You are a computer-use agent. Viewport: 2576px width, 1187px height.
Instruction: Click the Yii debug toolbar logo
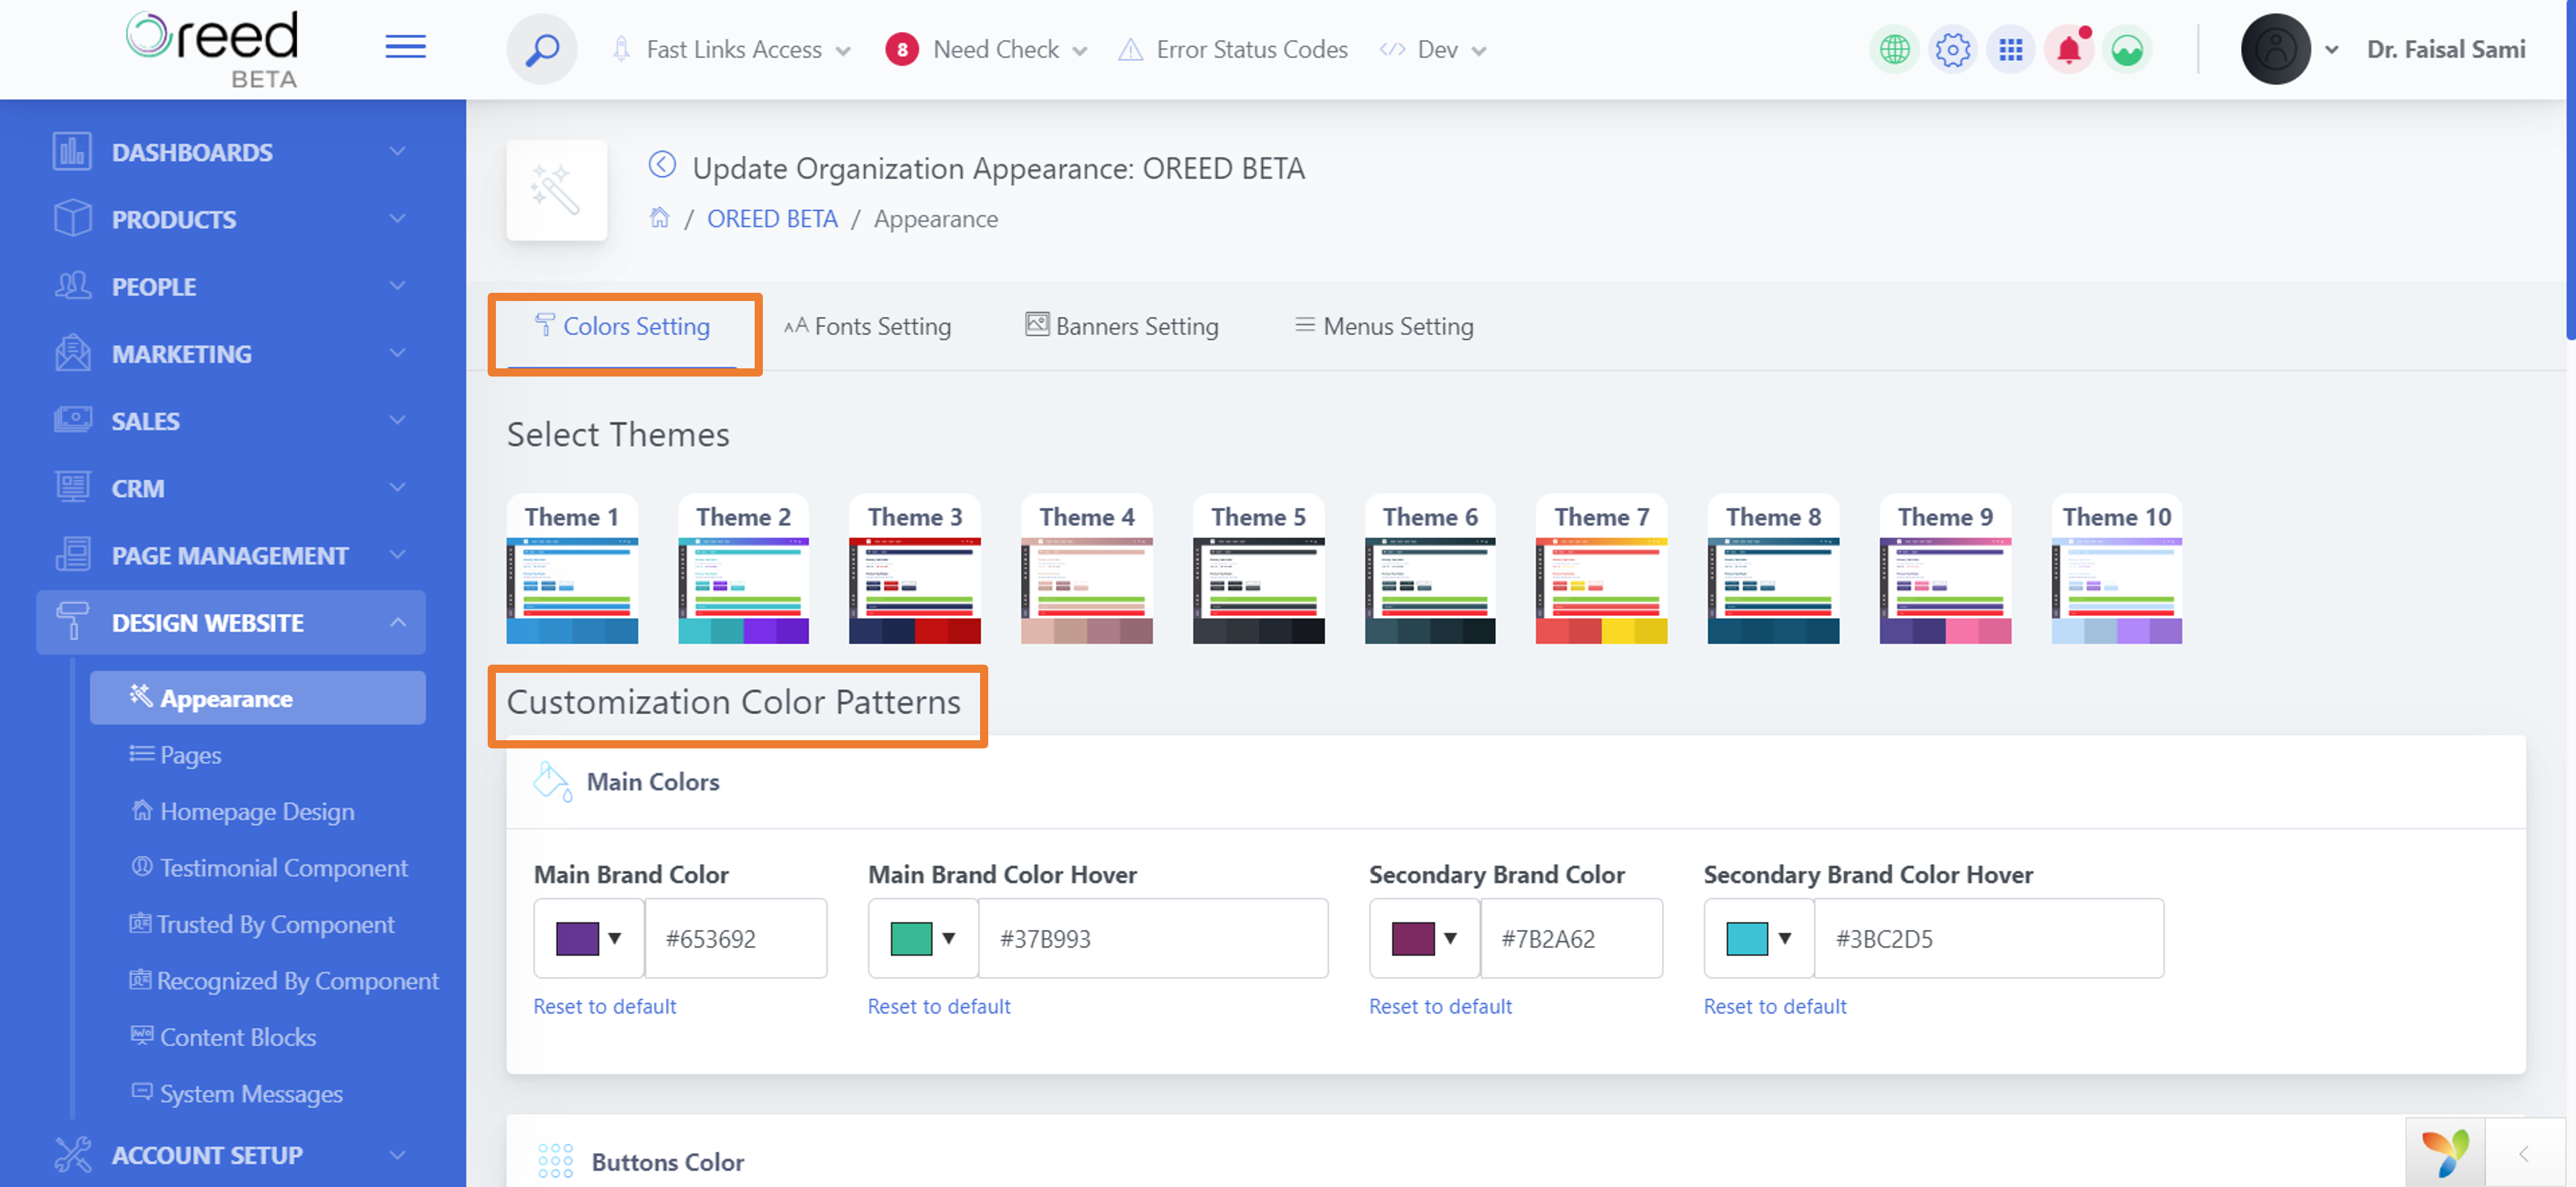2445,1153
